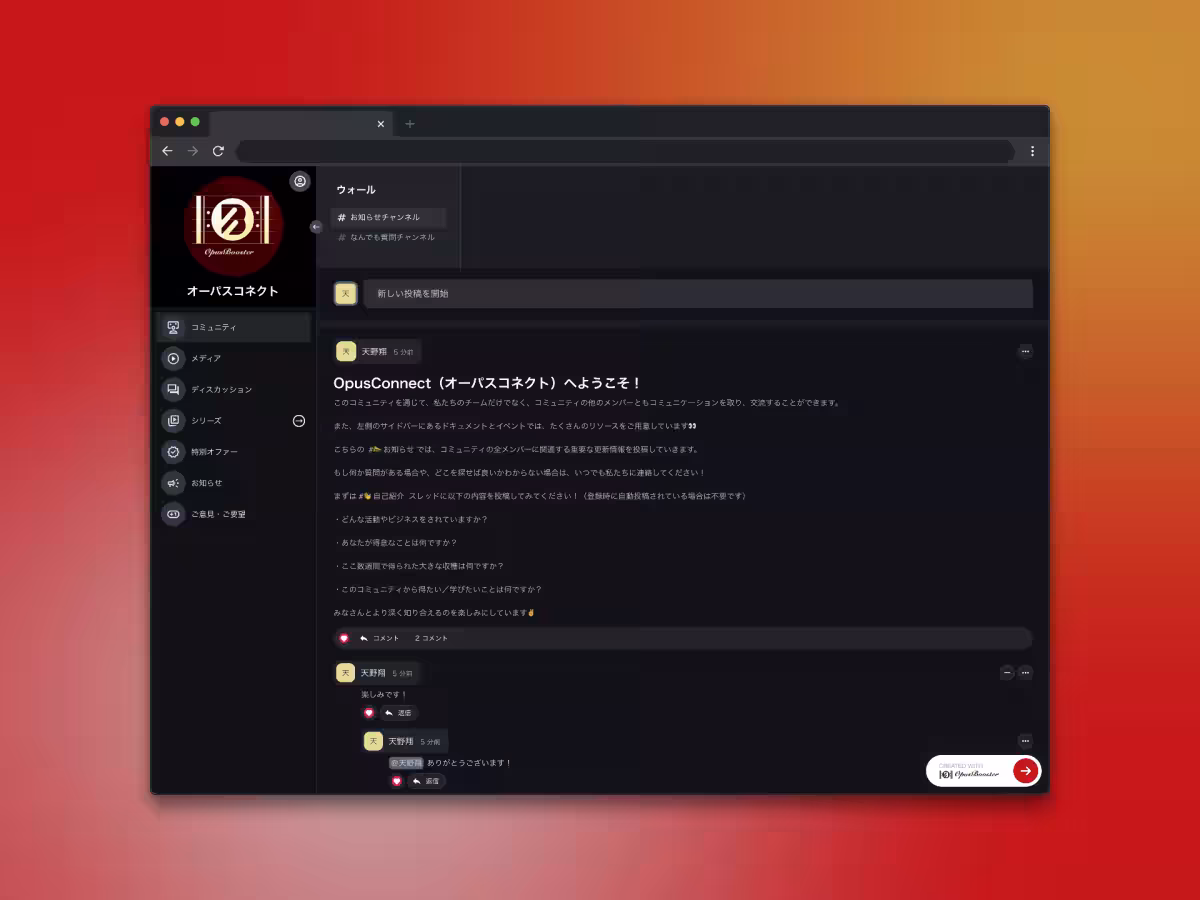Click the オーパスコネクト community name
1200x900 pixels.
tap(233, 291)
